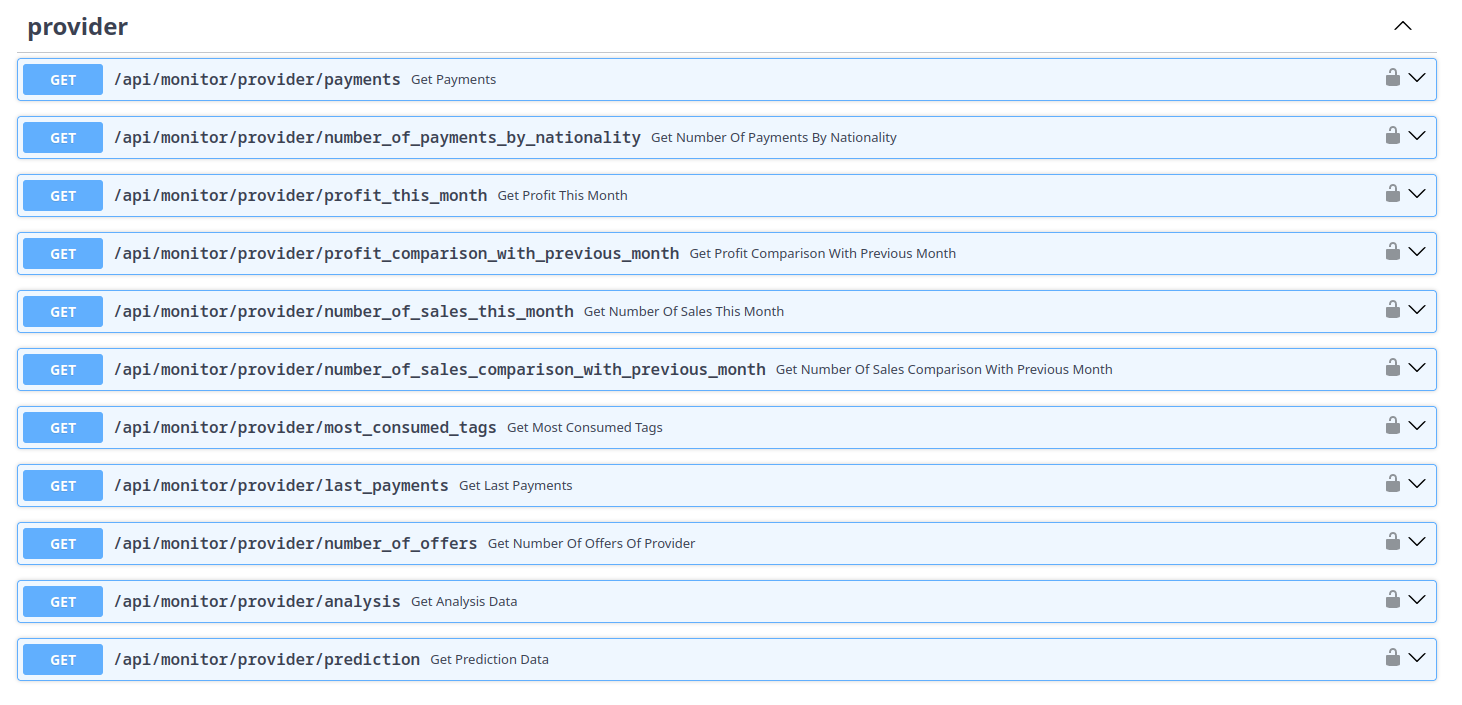Click the GET badge on the prediction endpoint
Viewport: 1462px width, 705px height.
62,659
